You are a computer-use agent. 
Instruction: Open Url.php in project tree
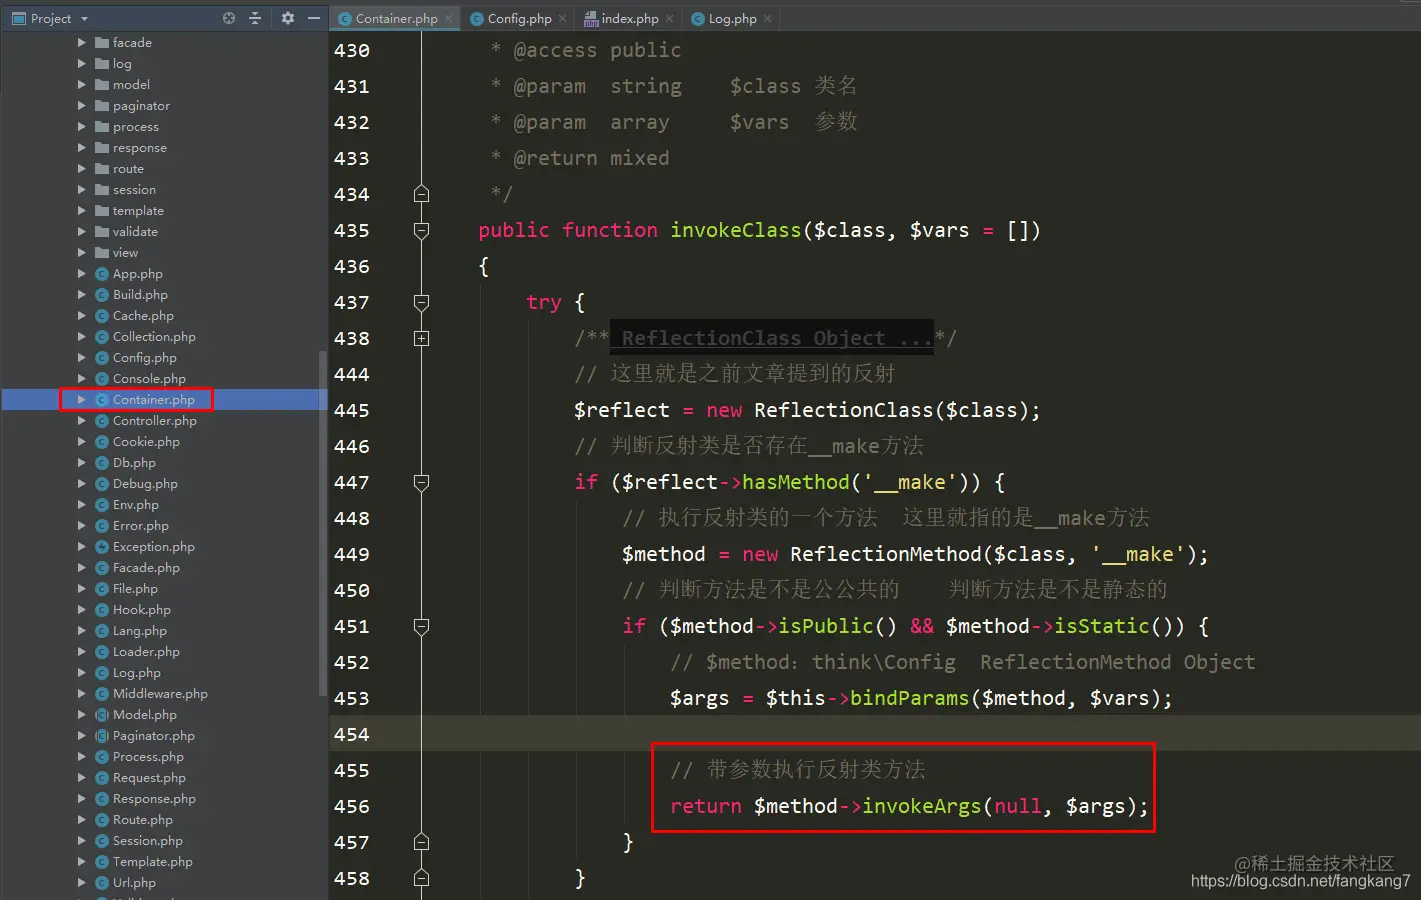tap(134, 882)
